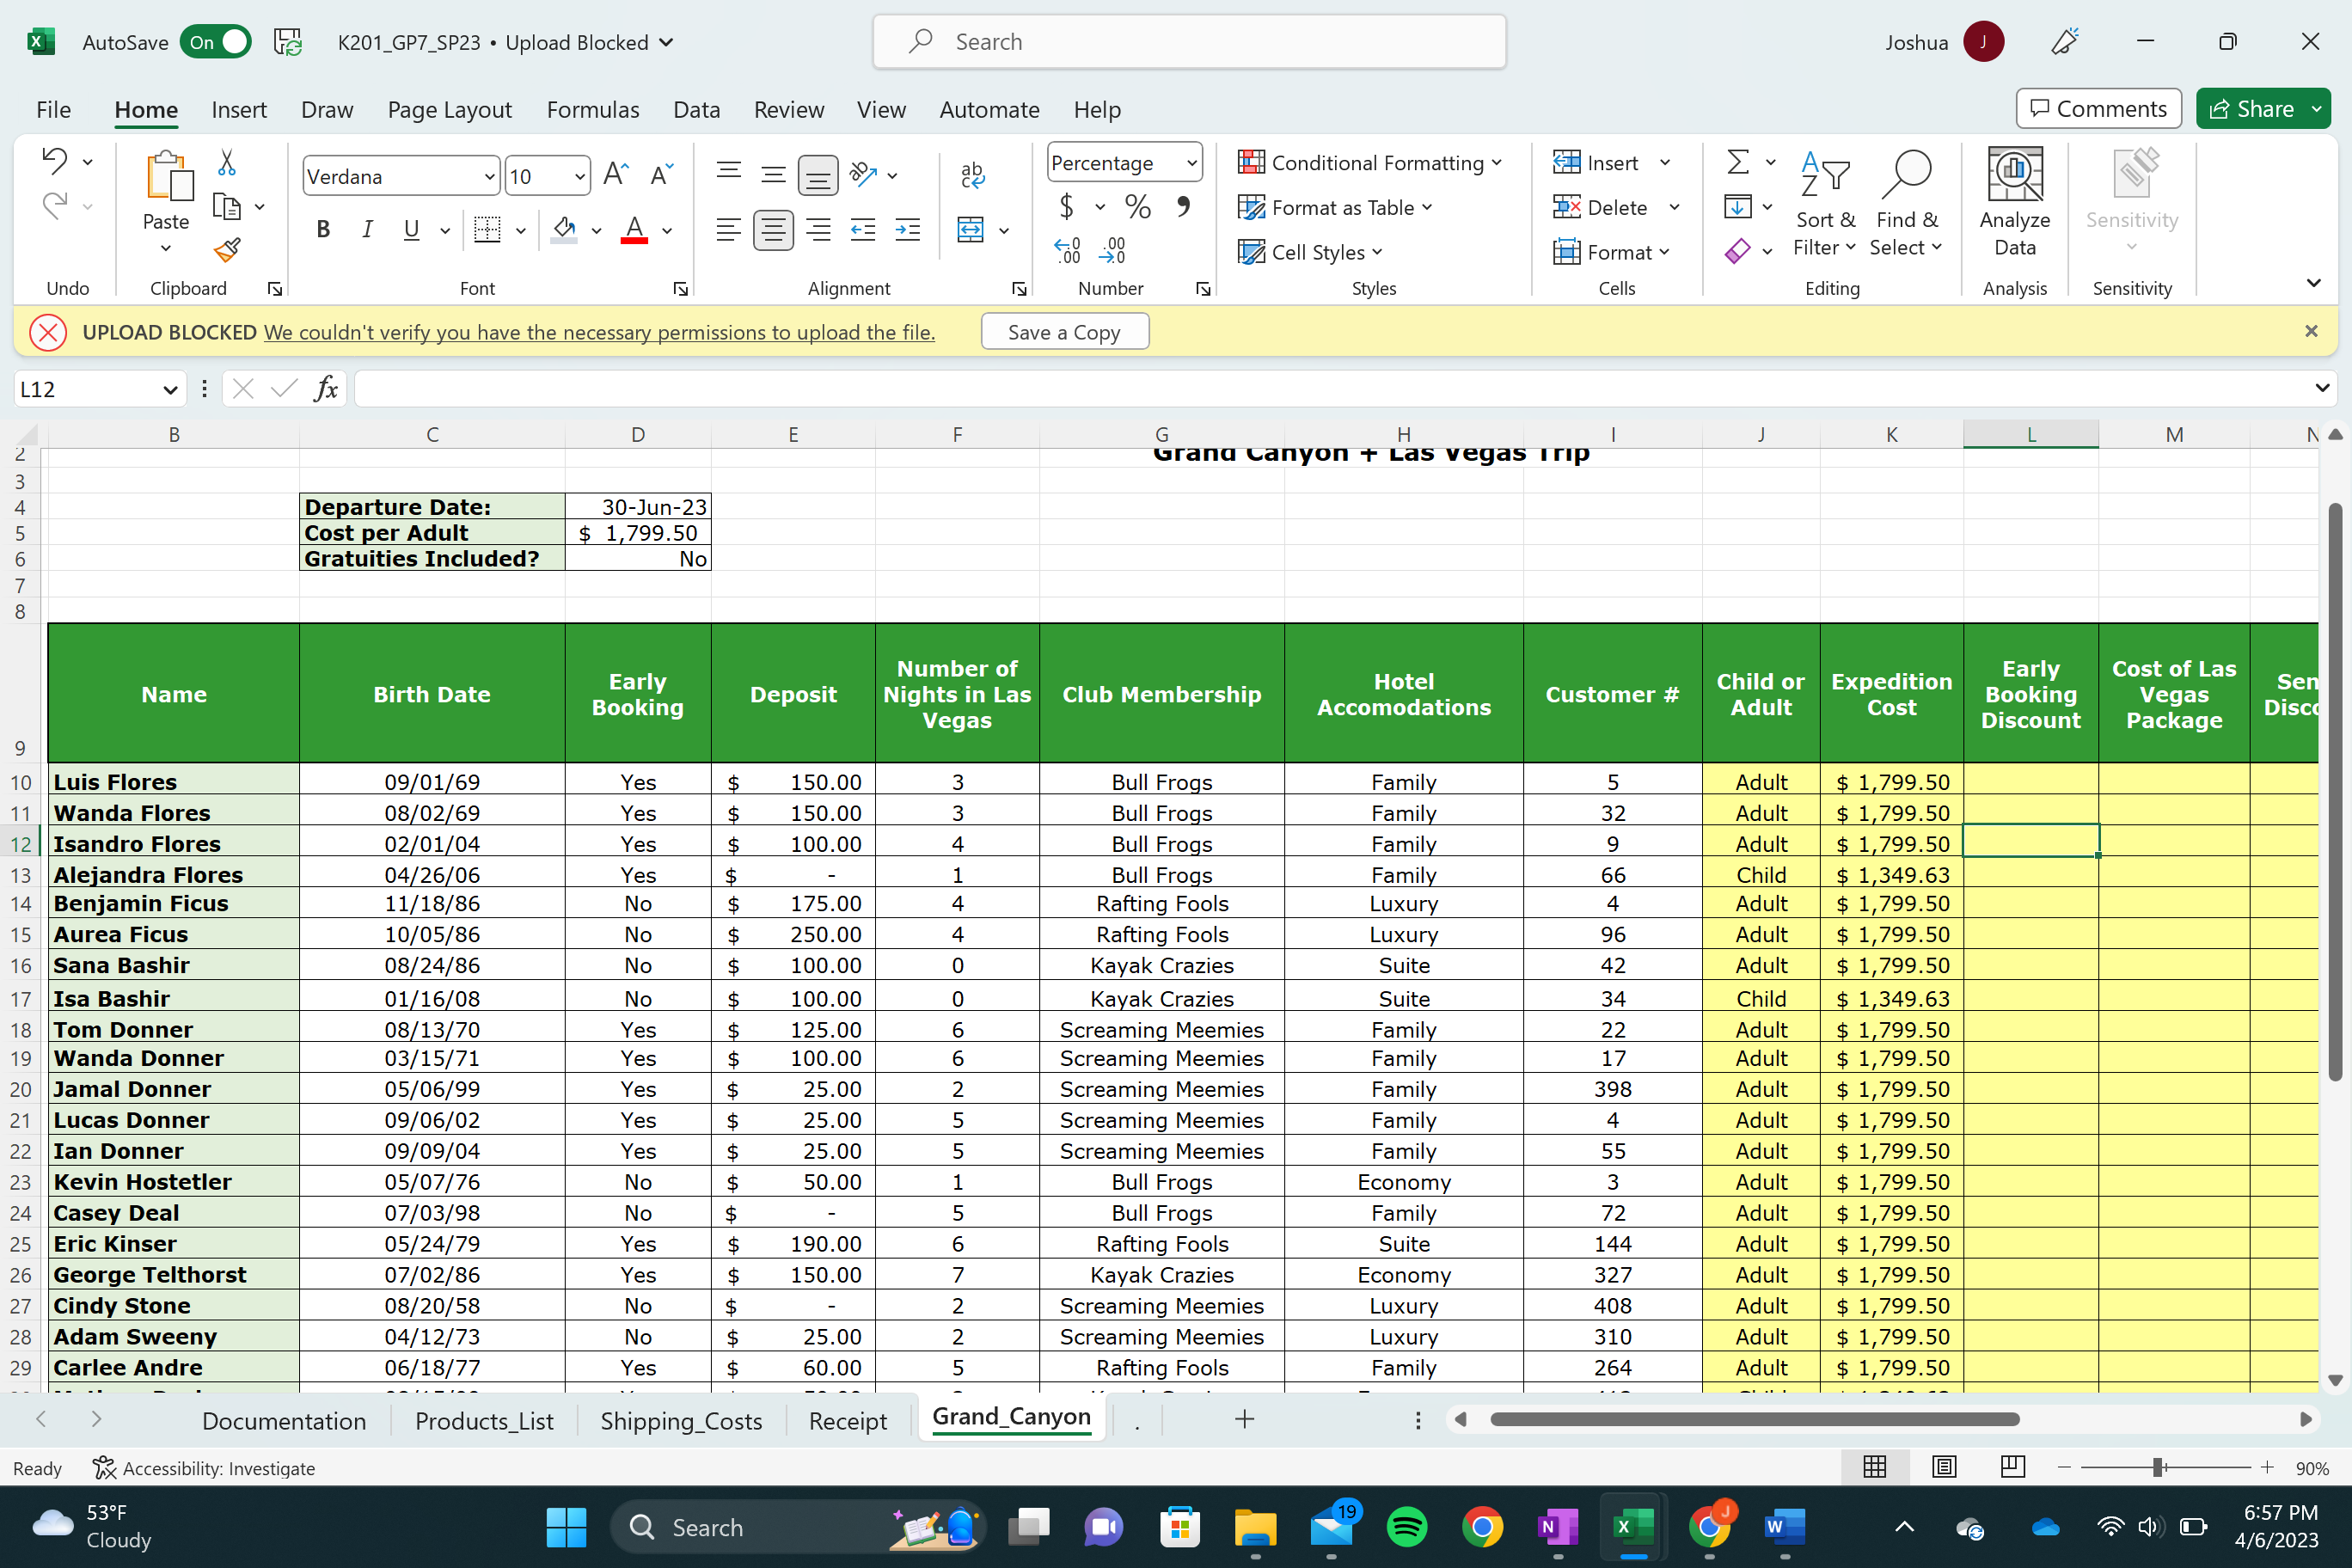Switch to Page Layout view in status bar
Screen dimensions: 2352x1568
(x=1944, y=1467)
